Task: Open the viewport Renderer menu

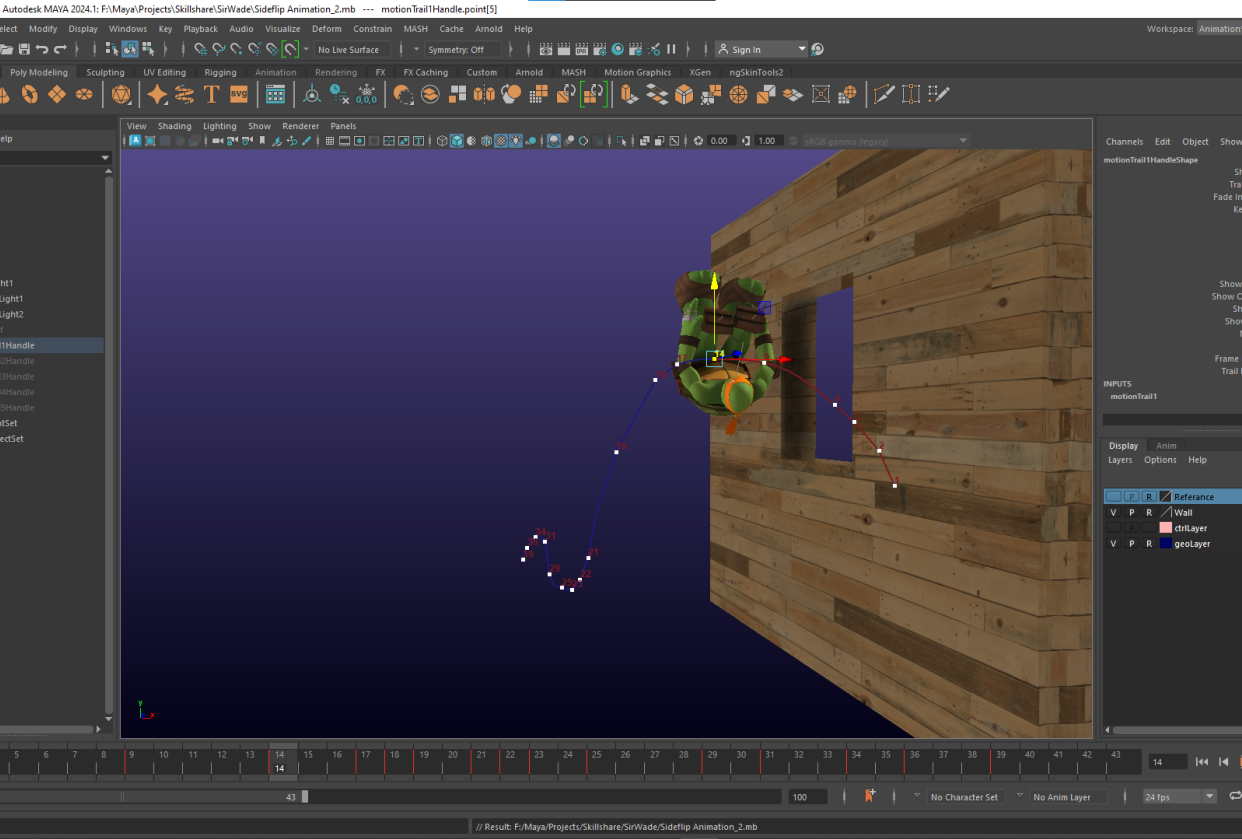Action: [x=300, y=126]
